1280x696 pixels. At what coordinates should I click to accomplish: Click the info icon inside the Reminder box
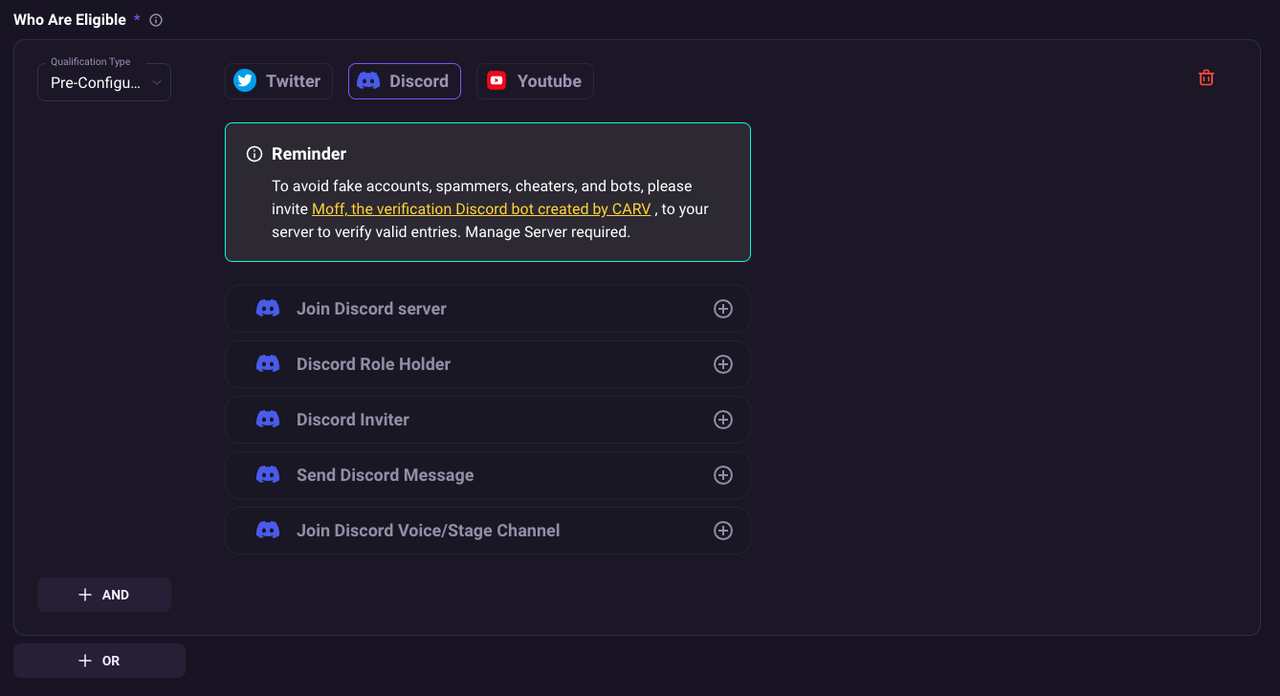tap(254, 153)
